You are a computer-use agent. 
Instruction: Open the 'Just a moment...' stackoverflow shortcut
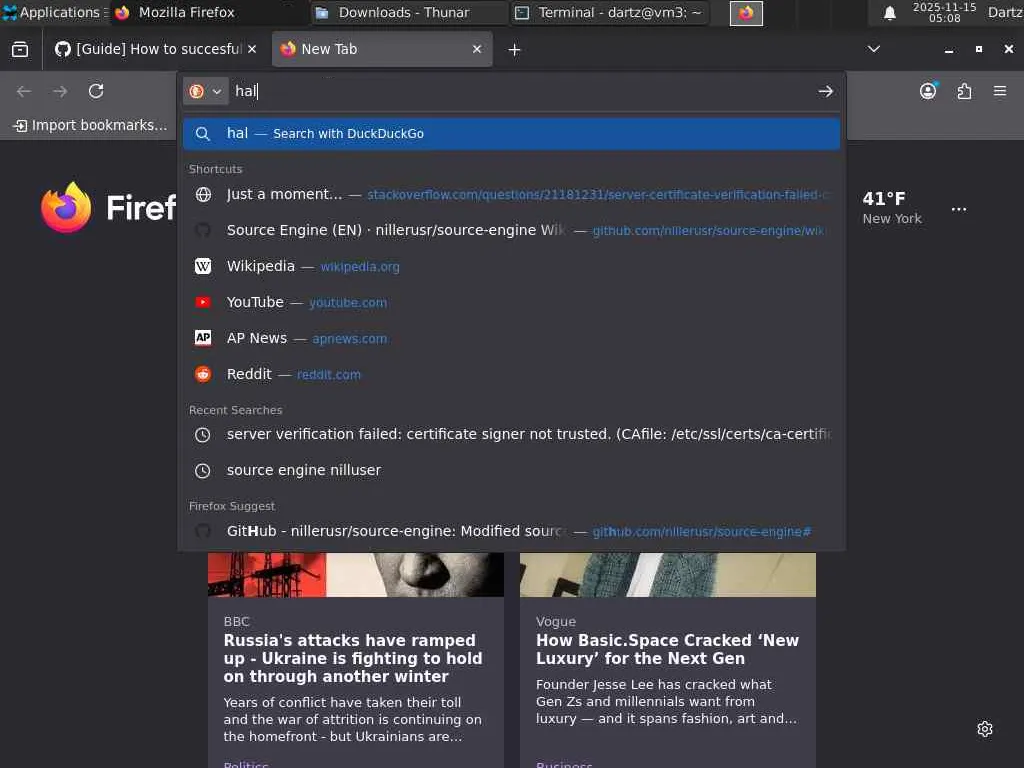point(511,195)
